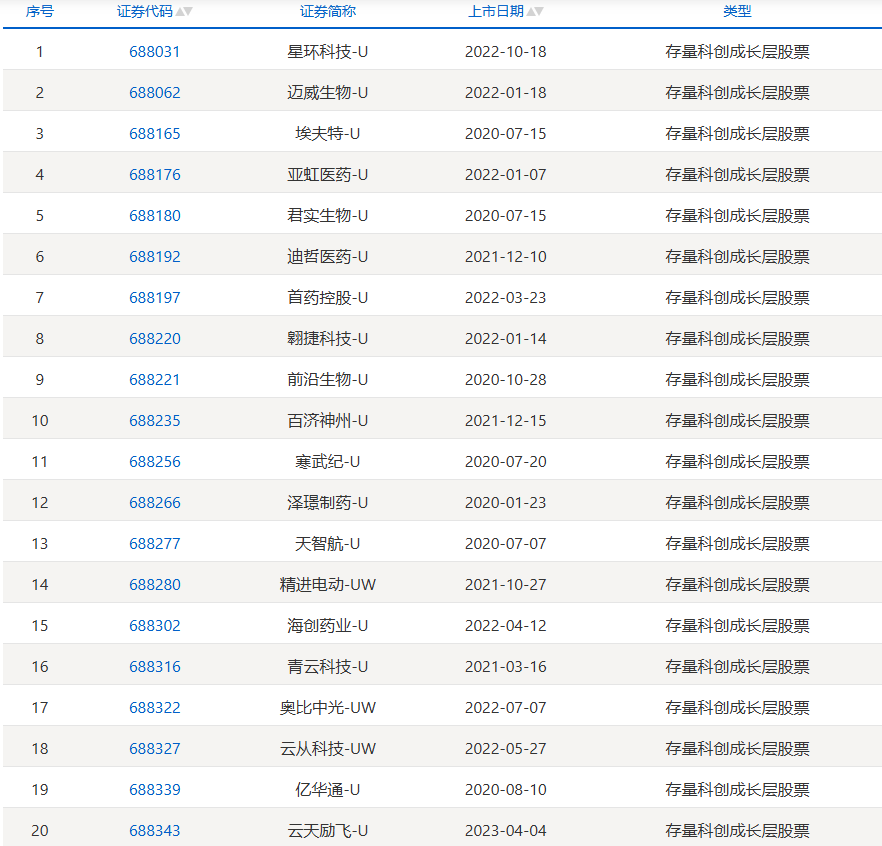Image resolution: width=882 pixels, height=846 pixels.
Task: Open stock code link 688235 for 百济神州-U
Action: 154,420
